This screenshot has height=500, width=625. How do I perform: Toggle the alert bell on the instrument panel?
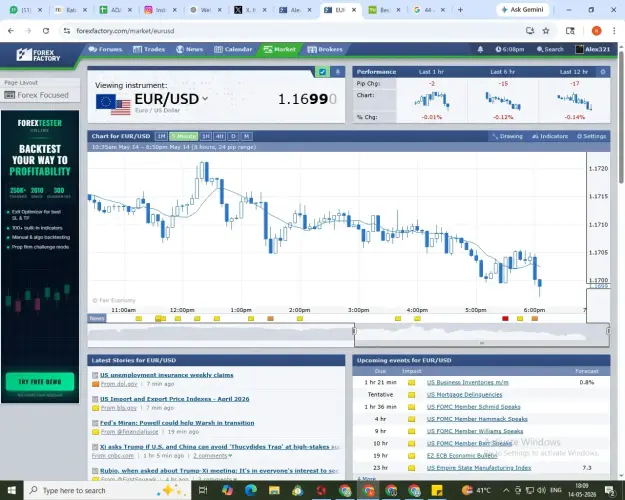coord(338,72)
